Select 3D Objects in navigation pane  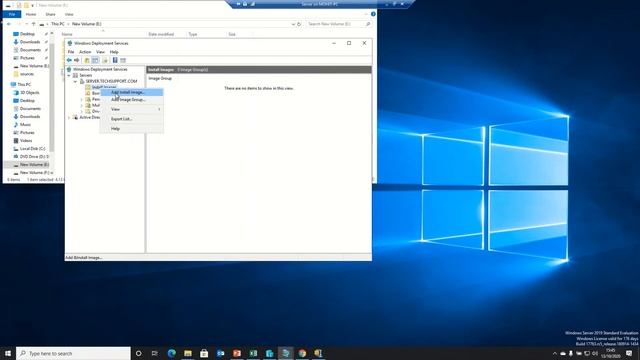[29, 93]
